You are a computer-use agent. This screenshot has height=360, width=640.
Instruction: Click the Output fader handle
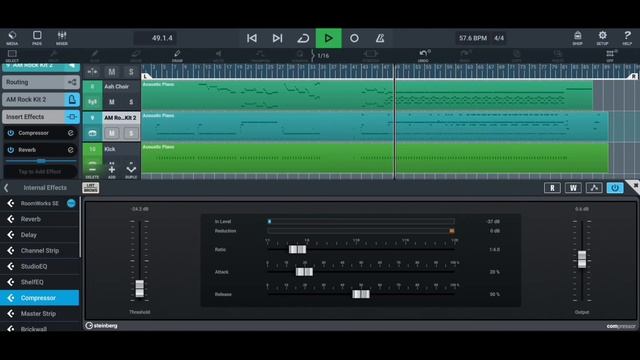582,260
